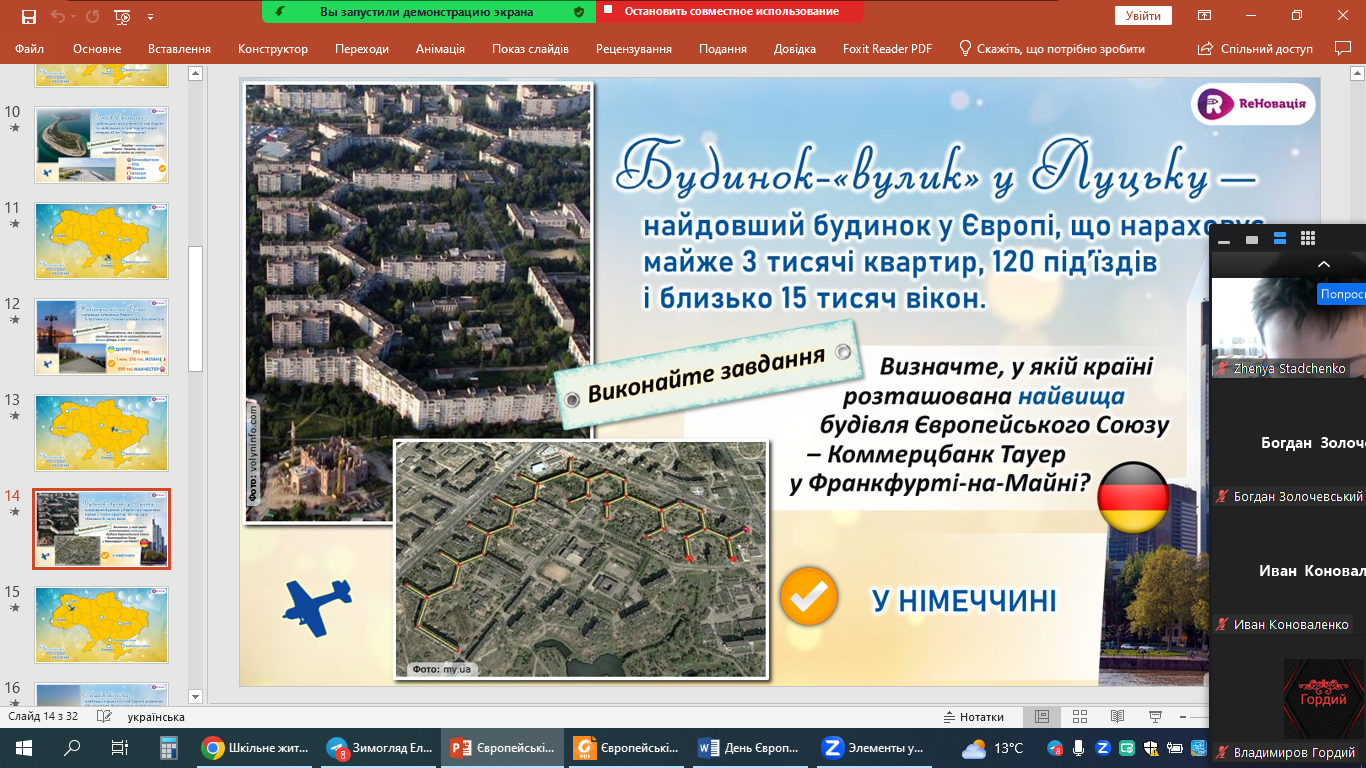Open ribbon display options icon

[x=1205, y=16]
